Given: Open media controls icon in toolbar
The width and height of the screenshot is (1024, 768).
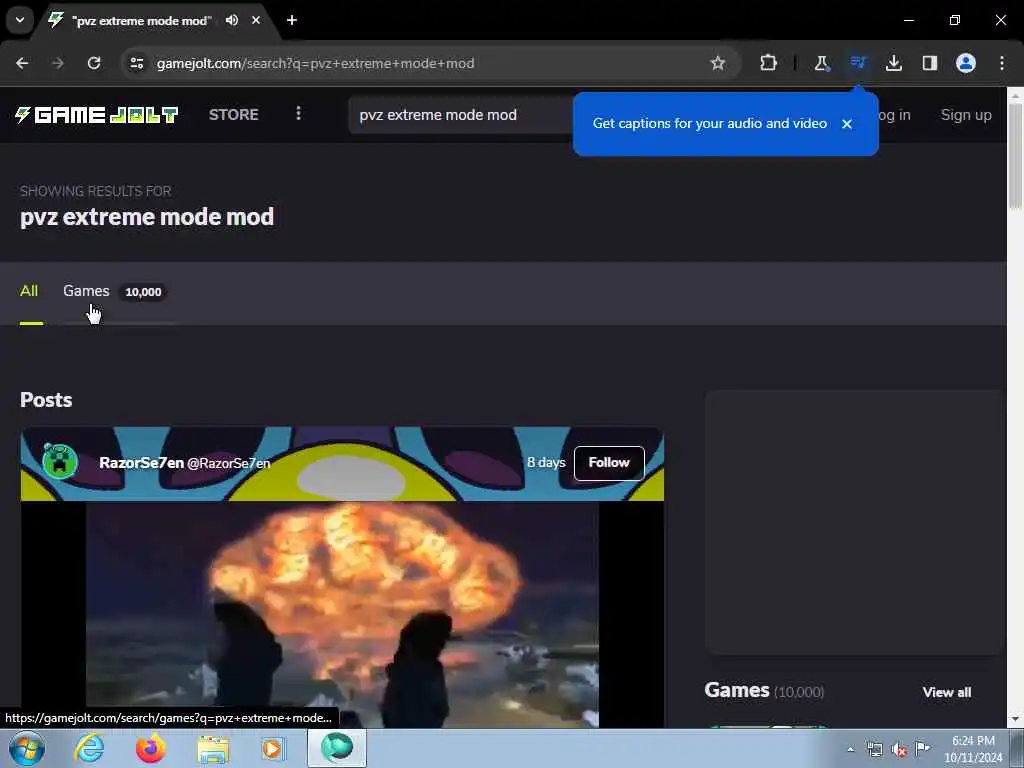Looking at the screenshot, I should click(857, 63).
